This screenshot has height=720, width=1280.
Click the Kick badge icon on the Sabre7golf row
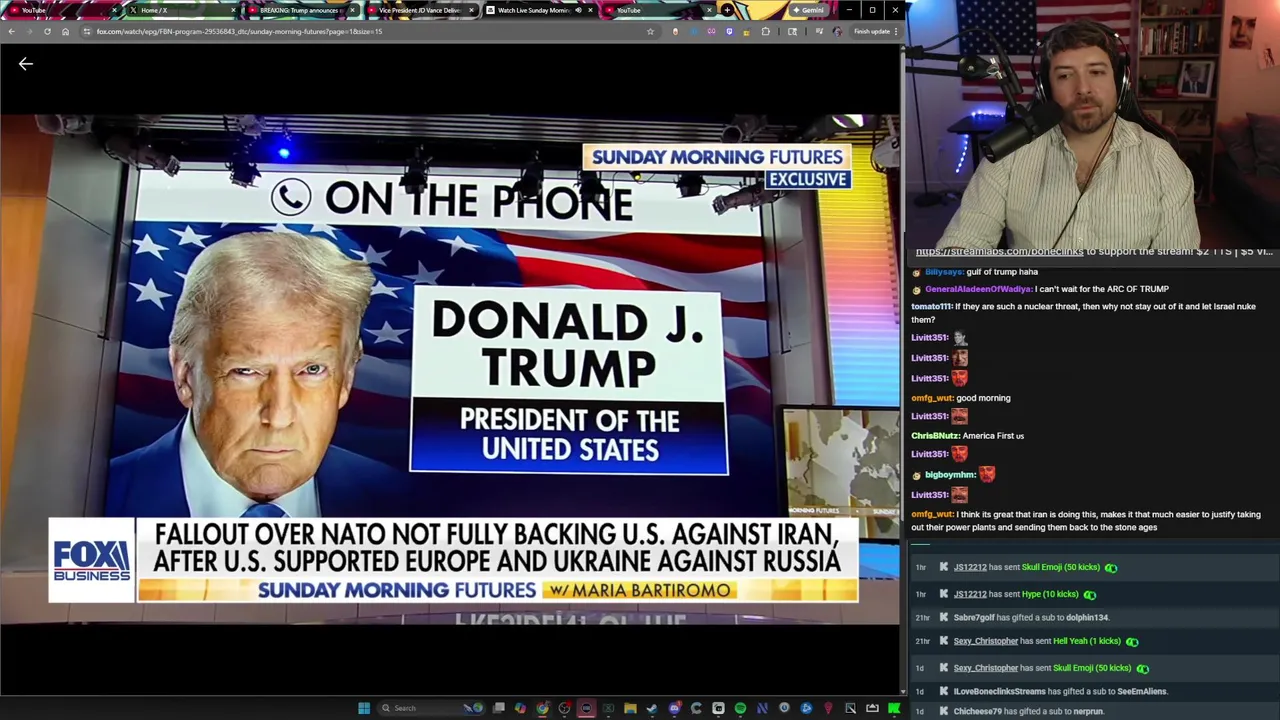[x=943, y=618]
